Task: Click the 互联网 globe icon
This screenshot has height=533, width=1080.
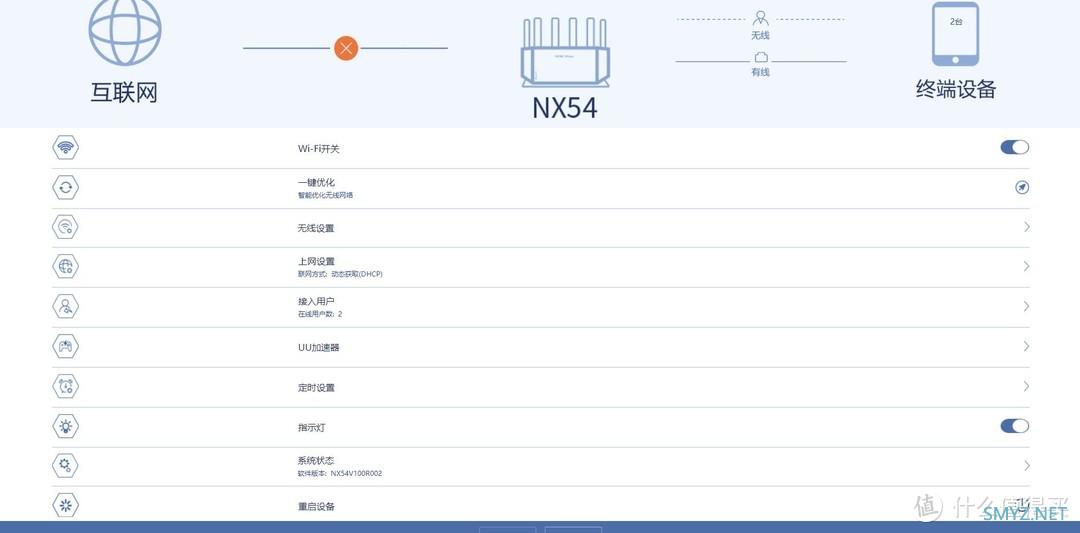Action: pos(125,32)
